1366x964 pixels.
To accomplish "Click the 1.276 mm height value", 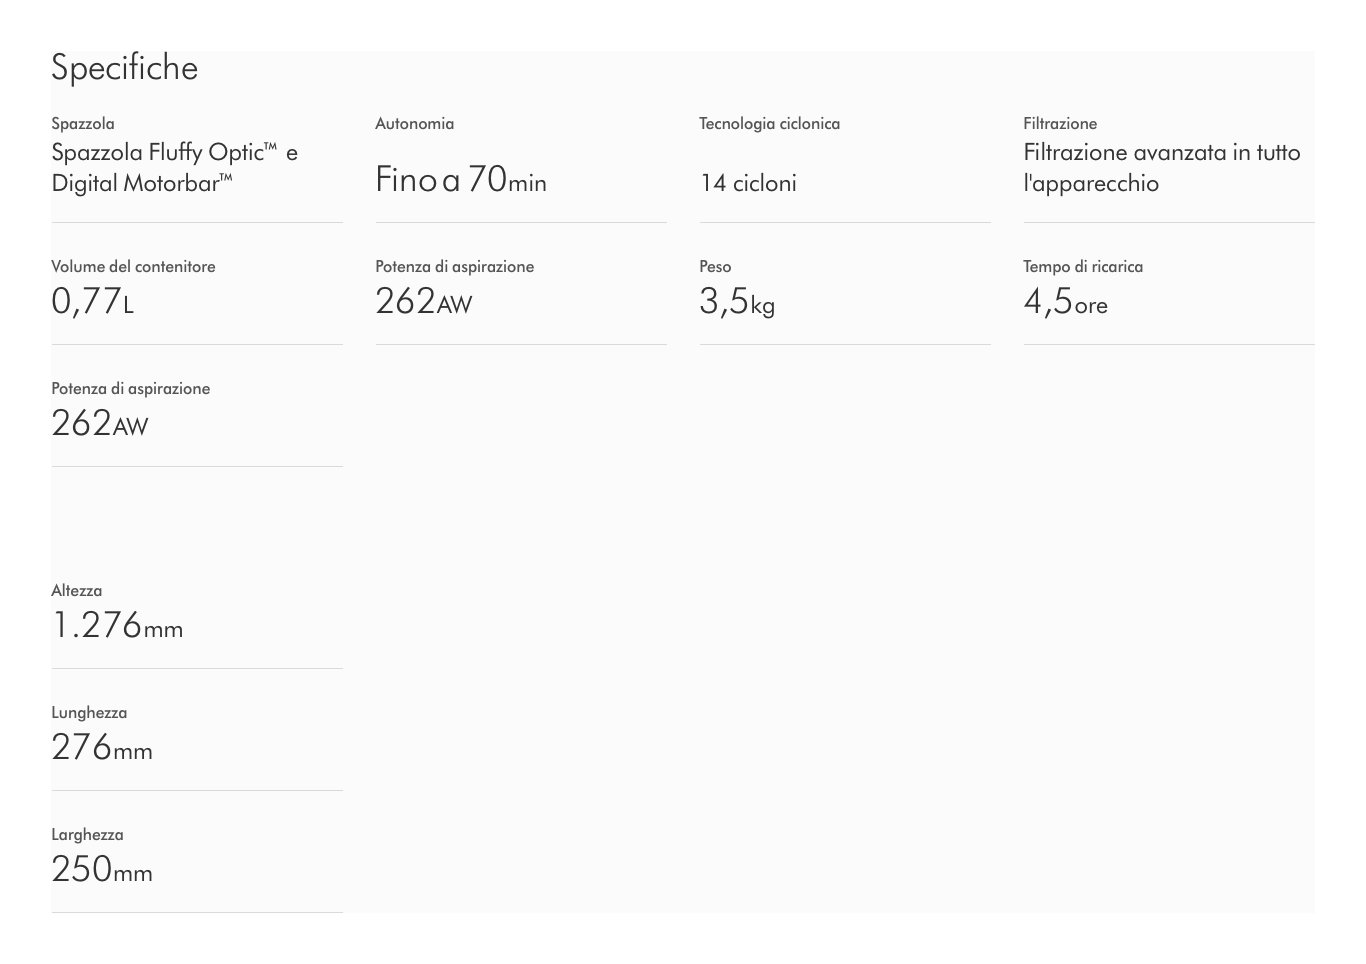I will tap(117, 626).
